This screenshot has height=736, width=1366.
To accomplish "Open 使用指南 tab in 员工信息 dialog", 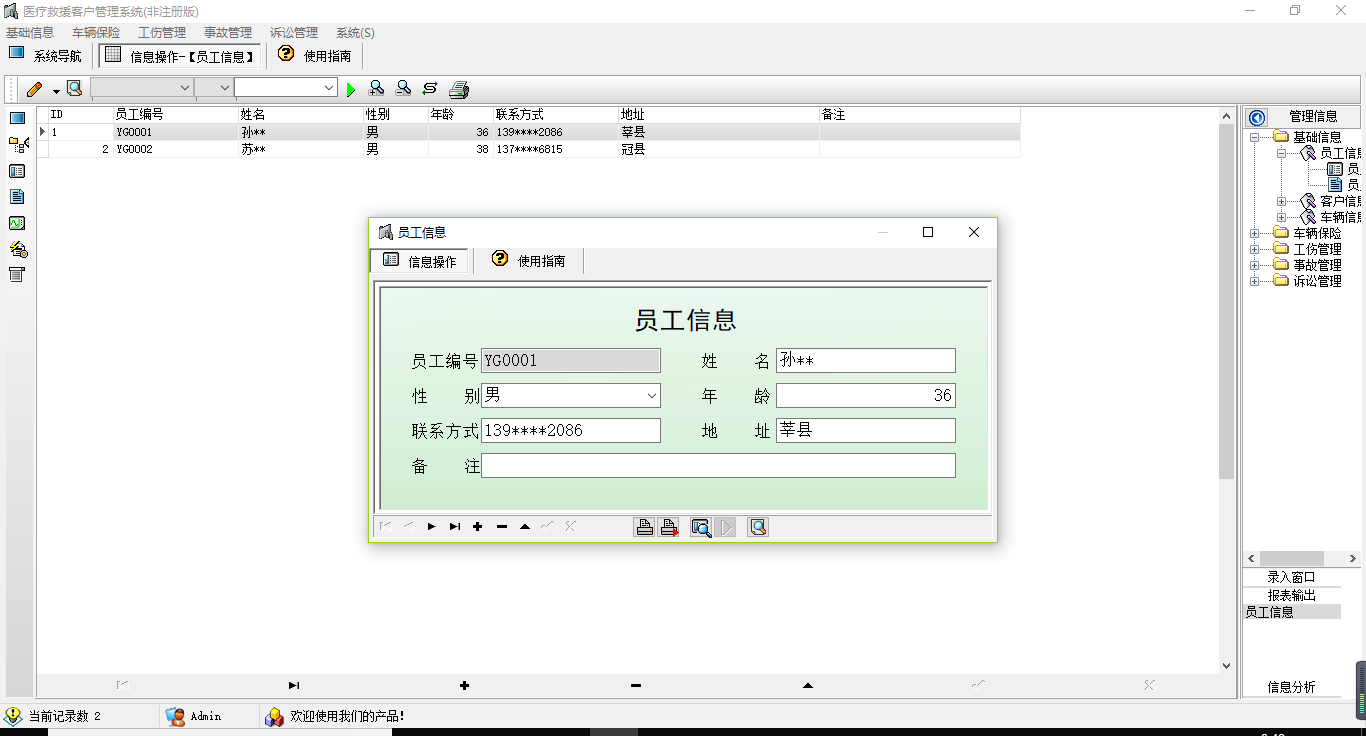I will (529, 261).
